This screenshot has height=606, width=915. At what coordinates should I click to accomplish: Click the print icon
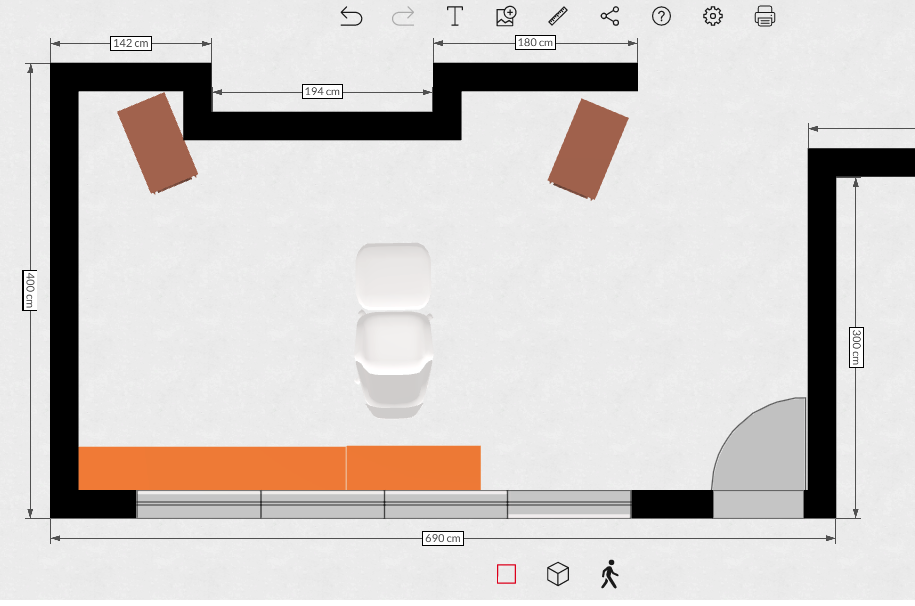coord(765,16)
